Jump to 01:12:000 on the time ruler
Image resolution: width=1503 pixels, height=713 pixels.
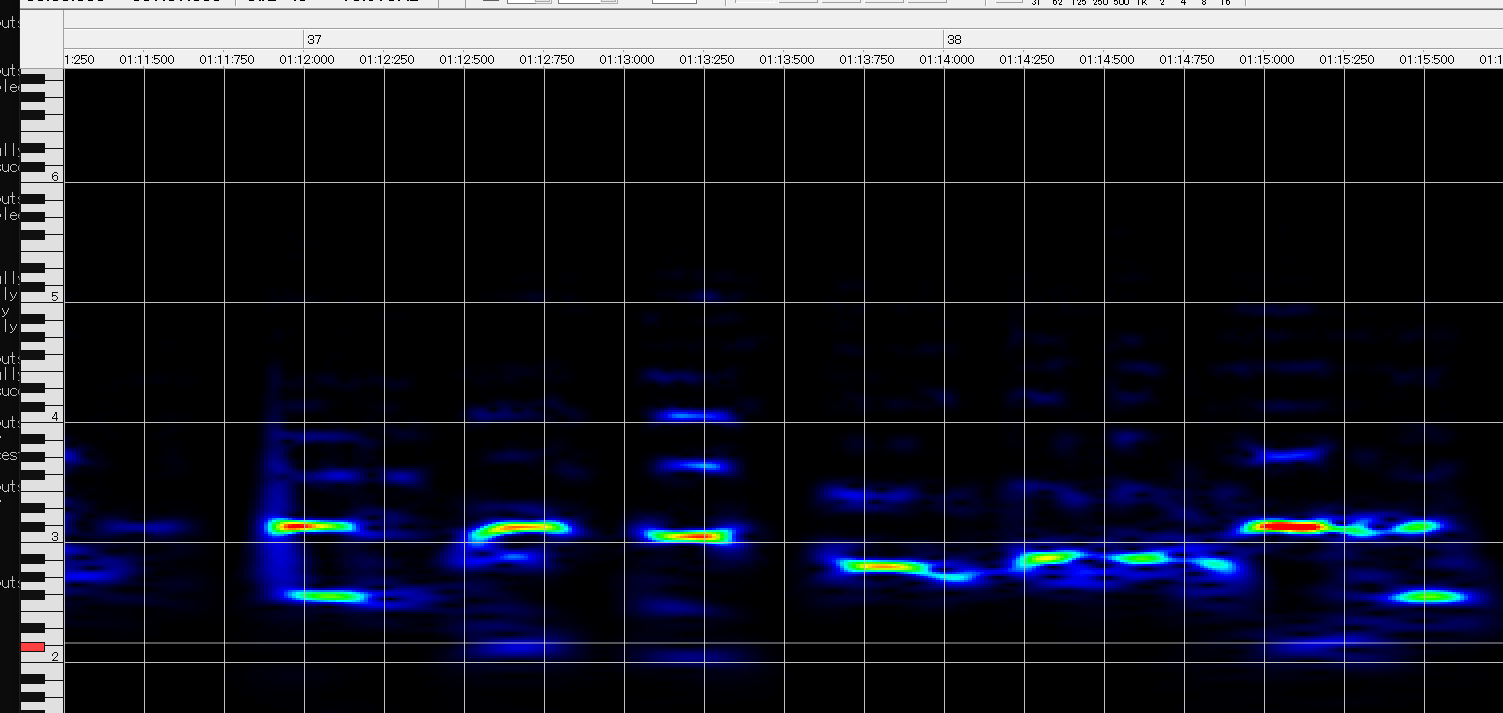[x=307, y=60]
